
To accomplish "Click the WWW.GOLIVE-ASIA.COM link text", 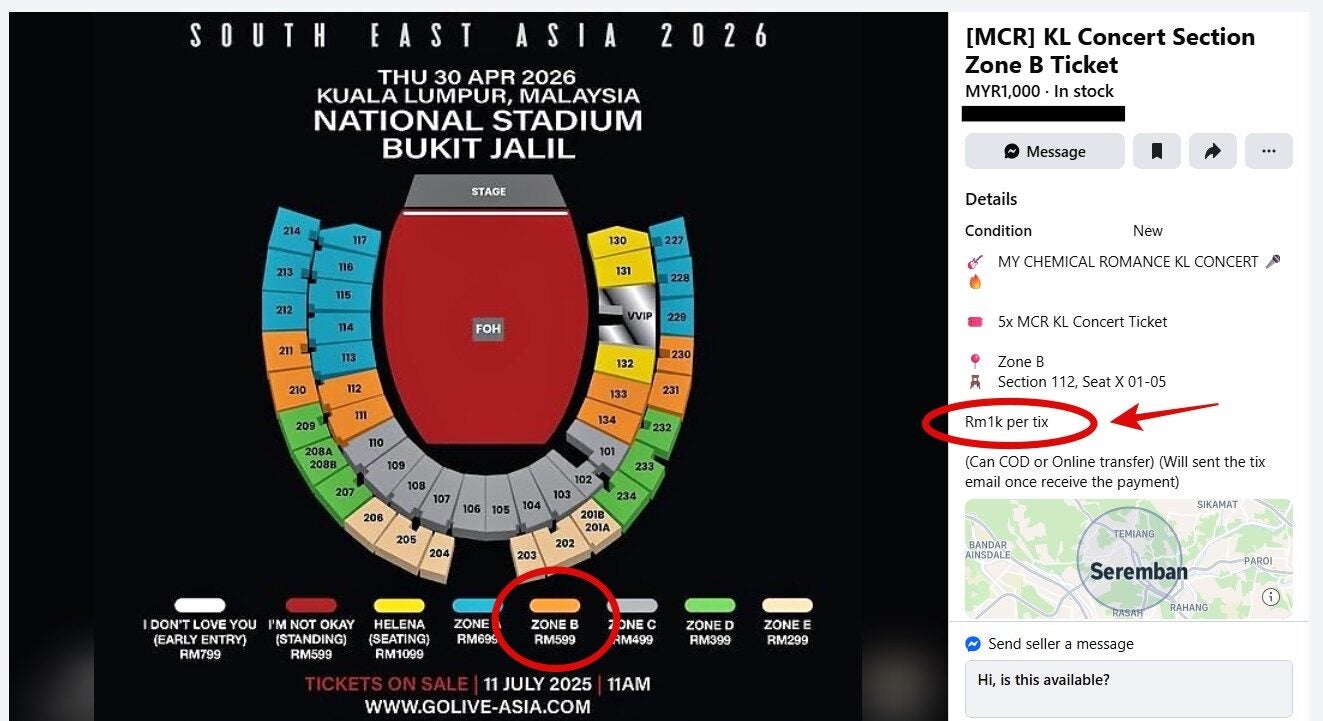I will point(477,706).
